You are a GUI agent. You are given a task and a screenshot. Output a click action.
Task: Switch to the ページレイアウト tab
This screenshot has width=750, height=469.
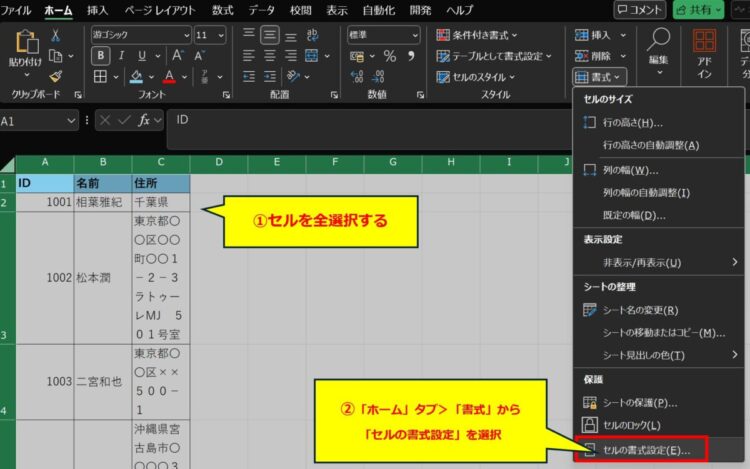click(x=160, y=10)
